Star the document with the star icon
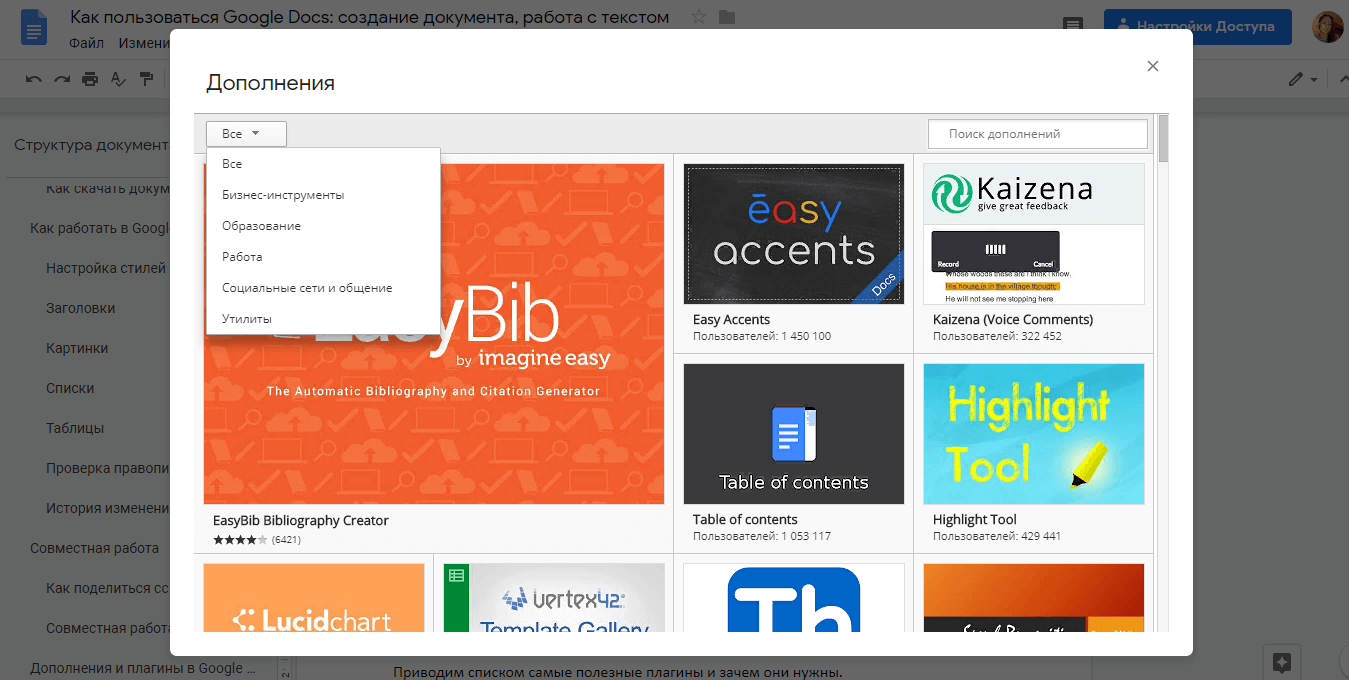 tap(699, 17)
